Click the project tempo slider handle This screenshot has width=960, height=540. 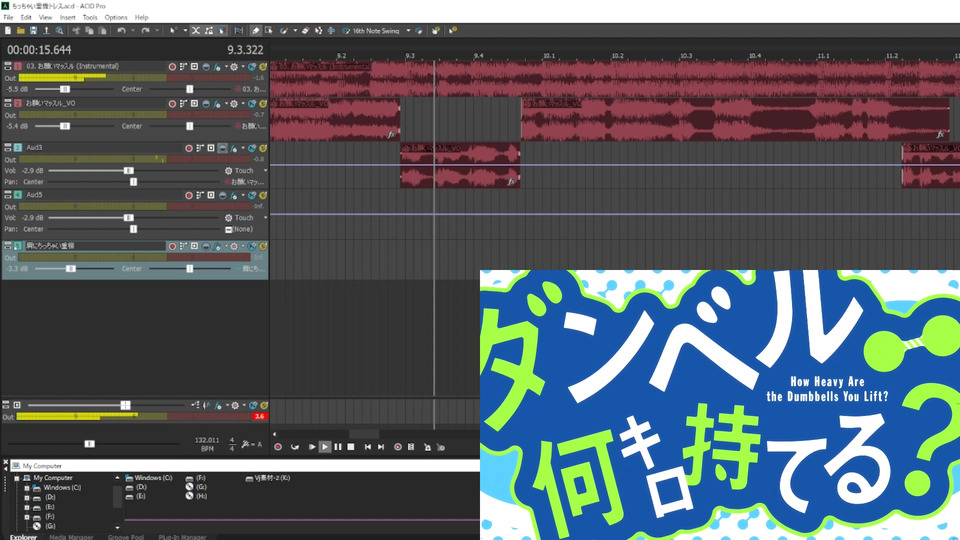coord(89,444)
